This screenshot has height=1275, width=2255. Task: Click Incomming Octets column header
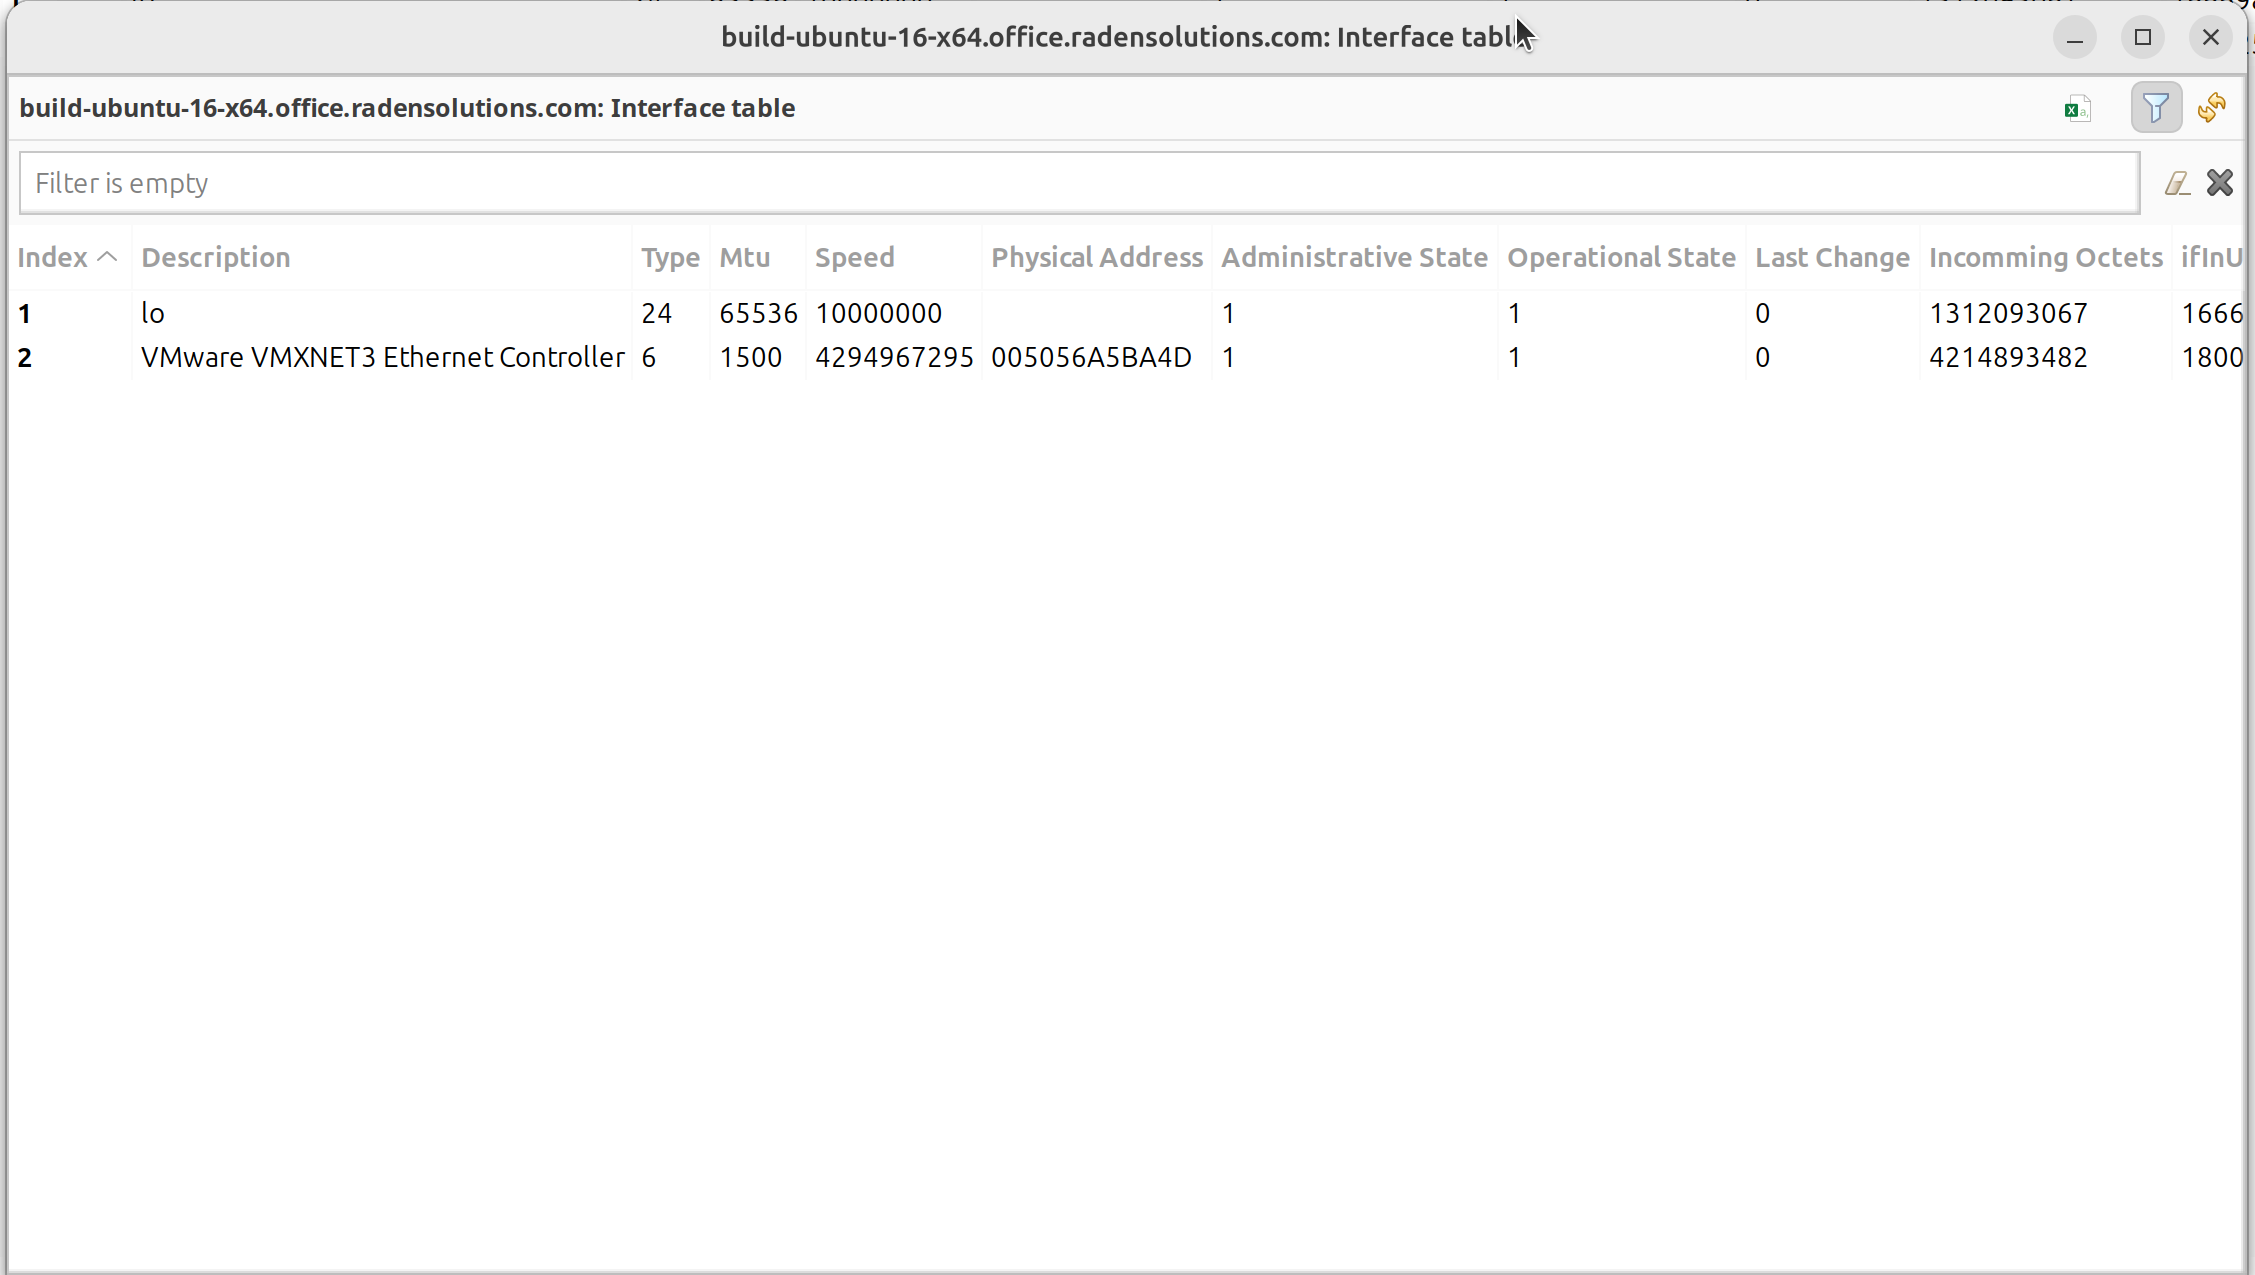(2045, 258)
